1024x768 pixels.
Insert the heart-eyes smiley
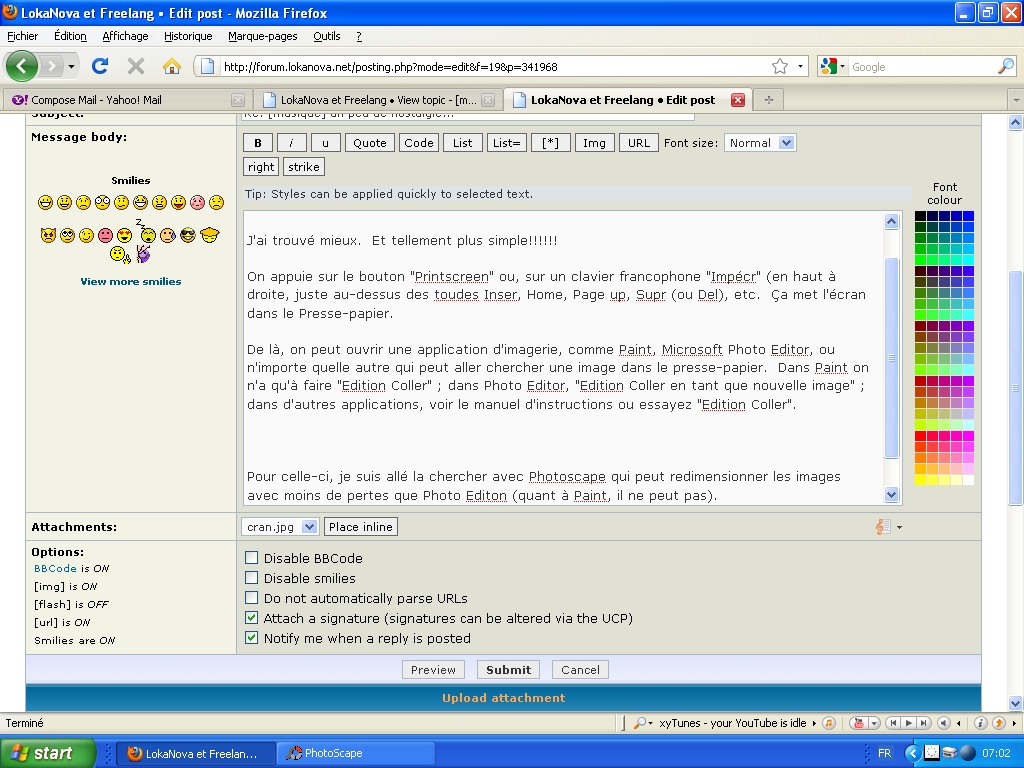click(124, 235)
